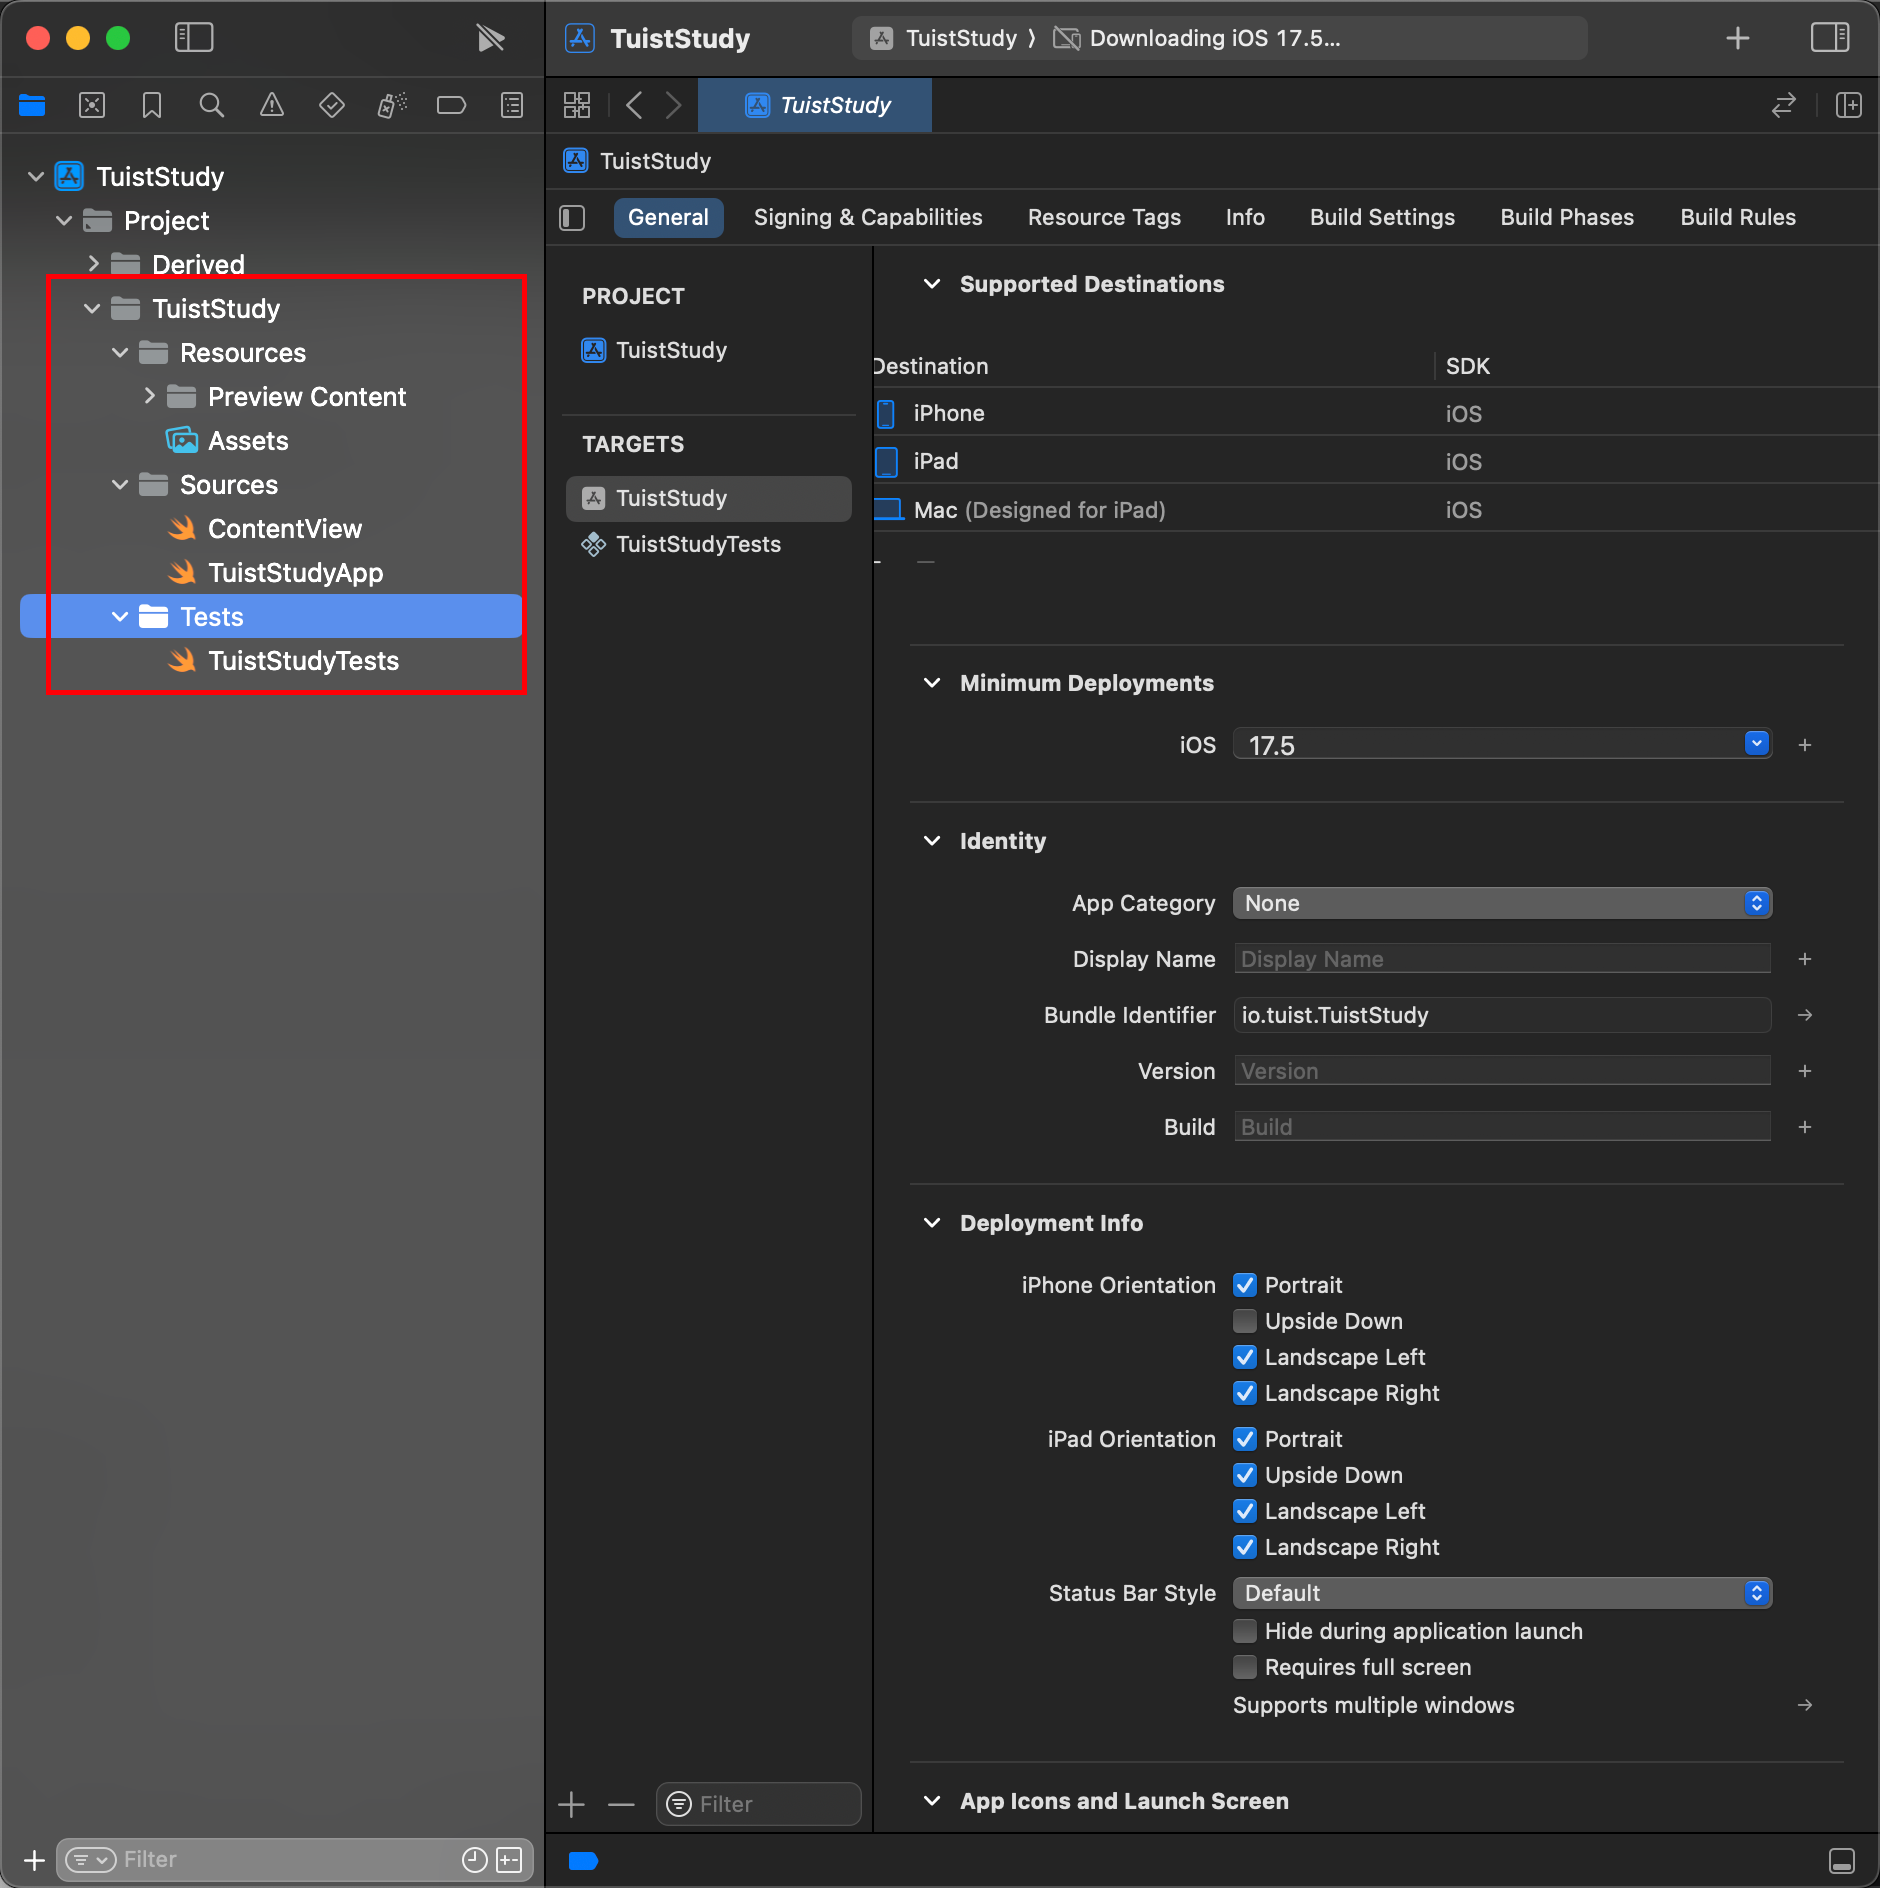The width and height of the screenshot is (1880, 1888).
Task: Enable Requires full screen
Action: 1245,1667
